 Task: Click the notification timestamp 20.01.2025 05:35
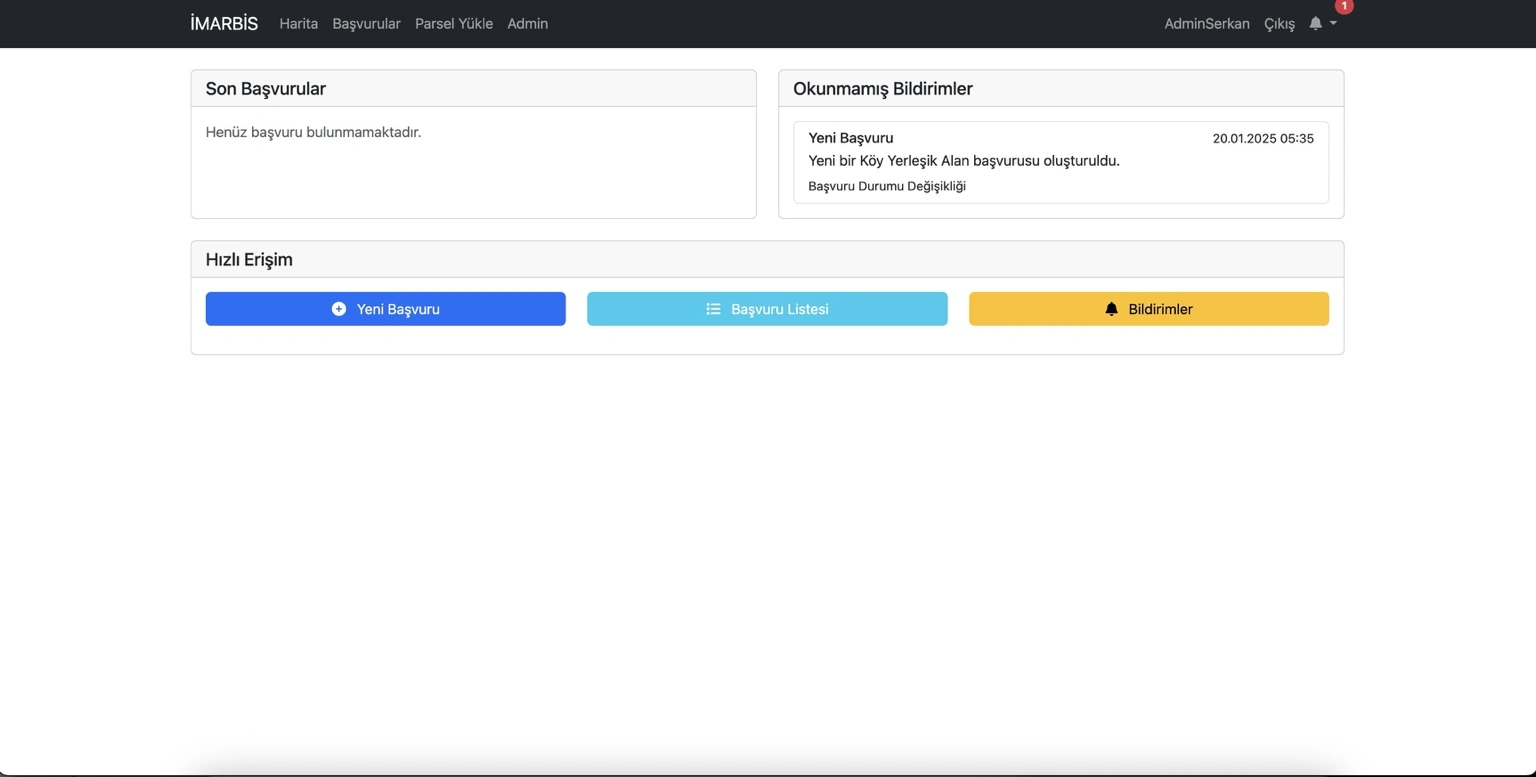click(x=1262, y=138)
